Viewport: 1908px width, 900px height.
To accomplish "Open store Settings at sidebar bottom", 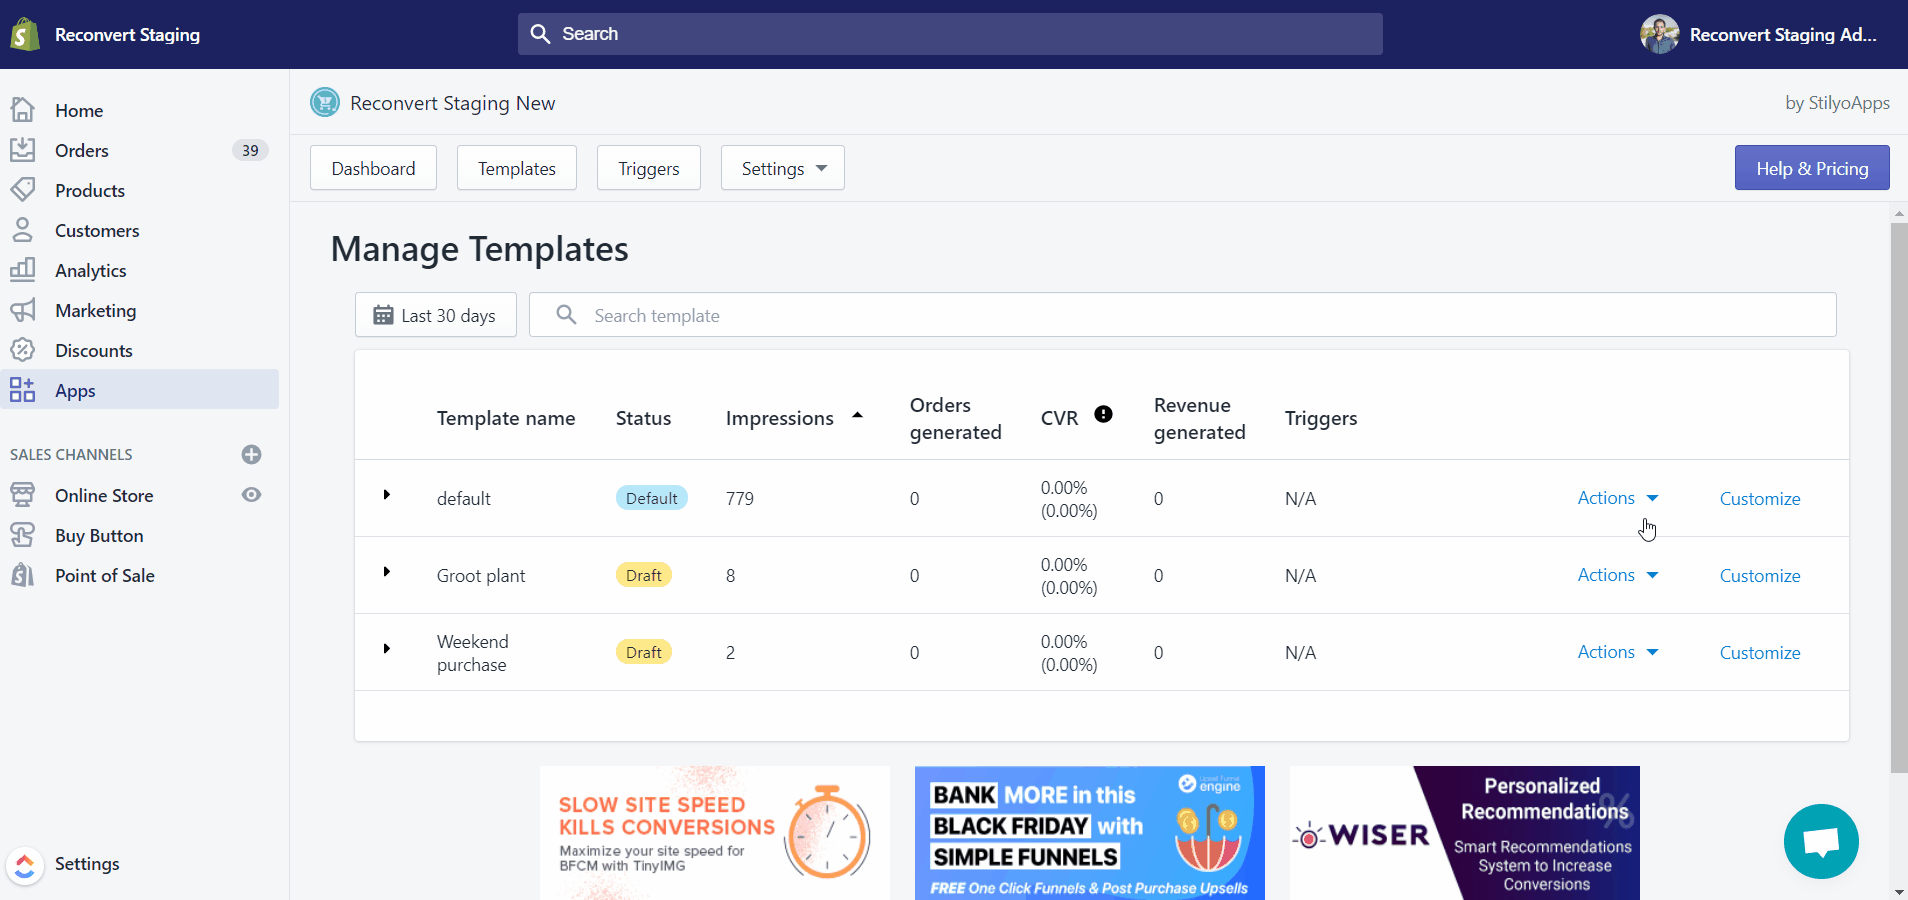I will (x=87, y=864).
